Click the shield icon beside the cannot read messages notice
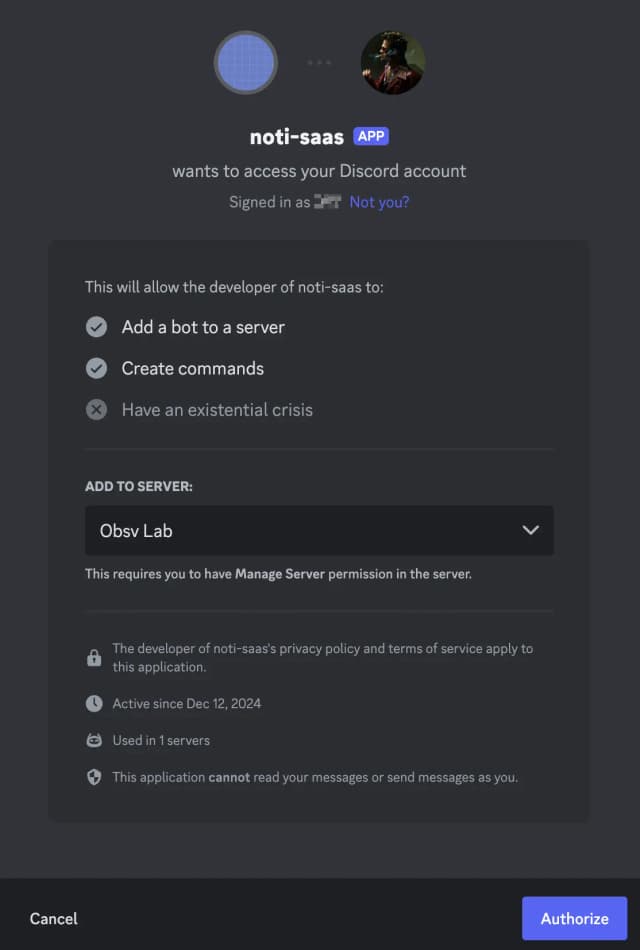Image resolution: width=640 pixels, height=950 pixels. pyautogui.click(x=93, y=777)
